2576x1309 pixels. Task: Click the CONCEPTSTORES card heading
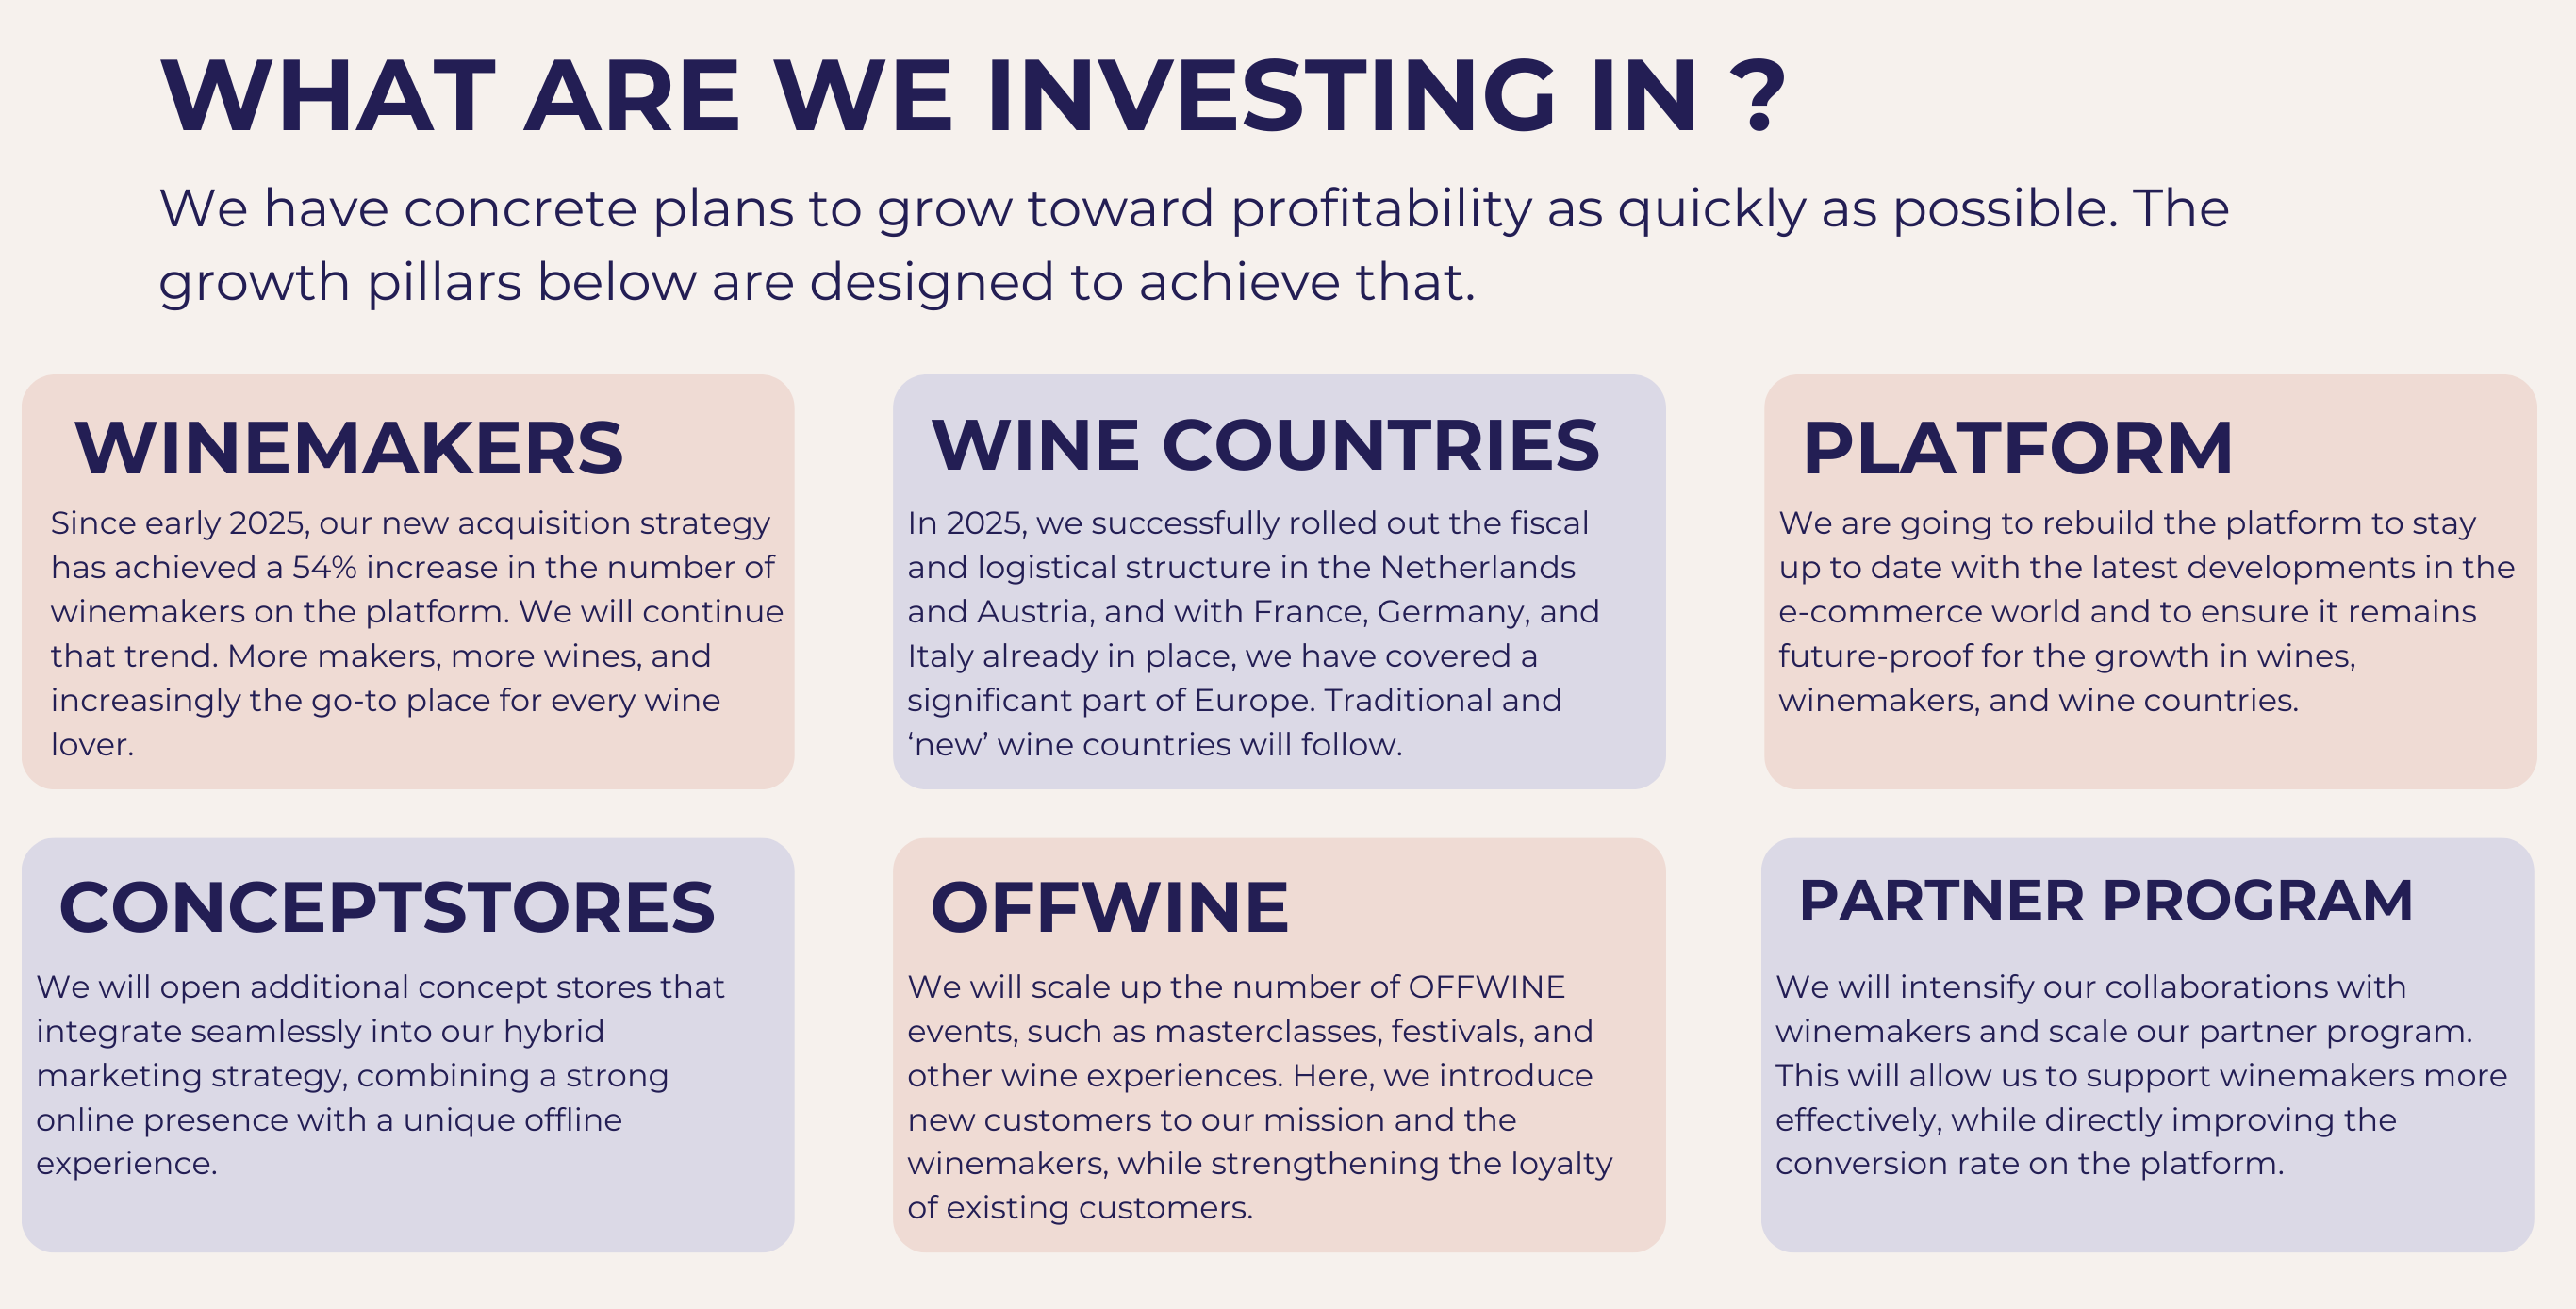pos(387,908)
